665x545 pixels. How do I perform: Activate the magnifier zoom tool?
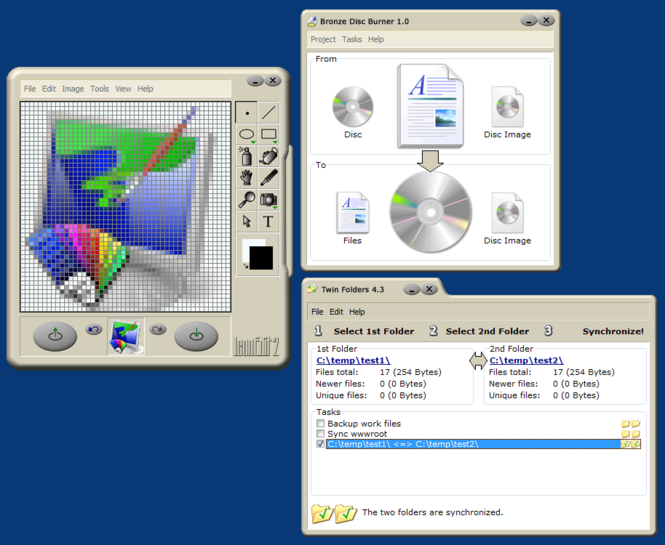[246, 199]
